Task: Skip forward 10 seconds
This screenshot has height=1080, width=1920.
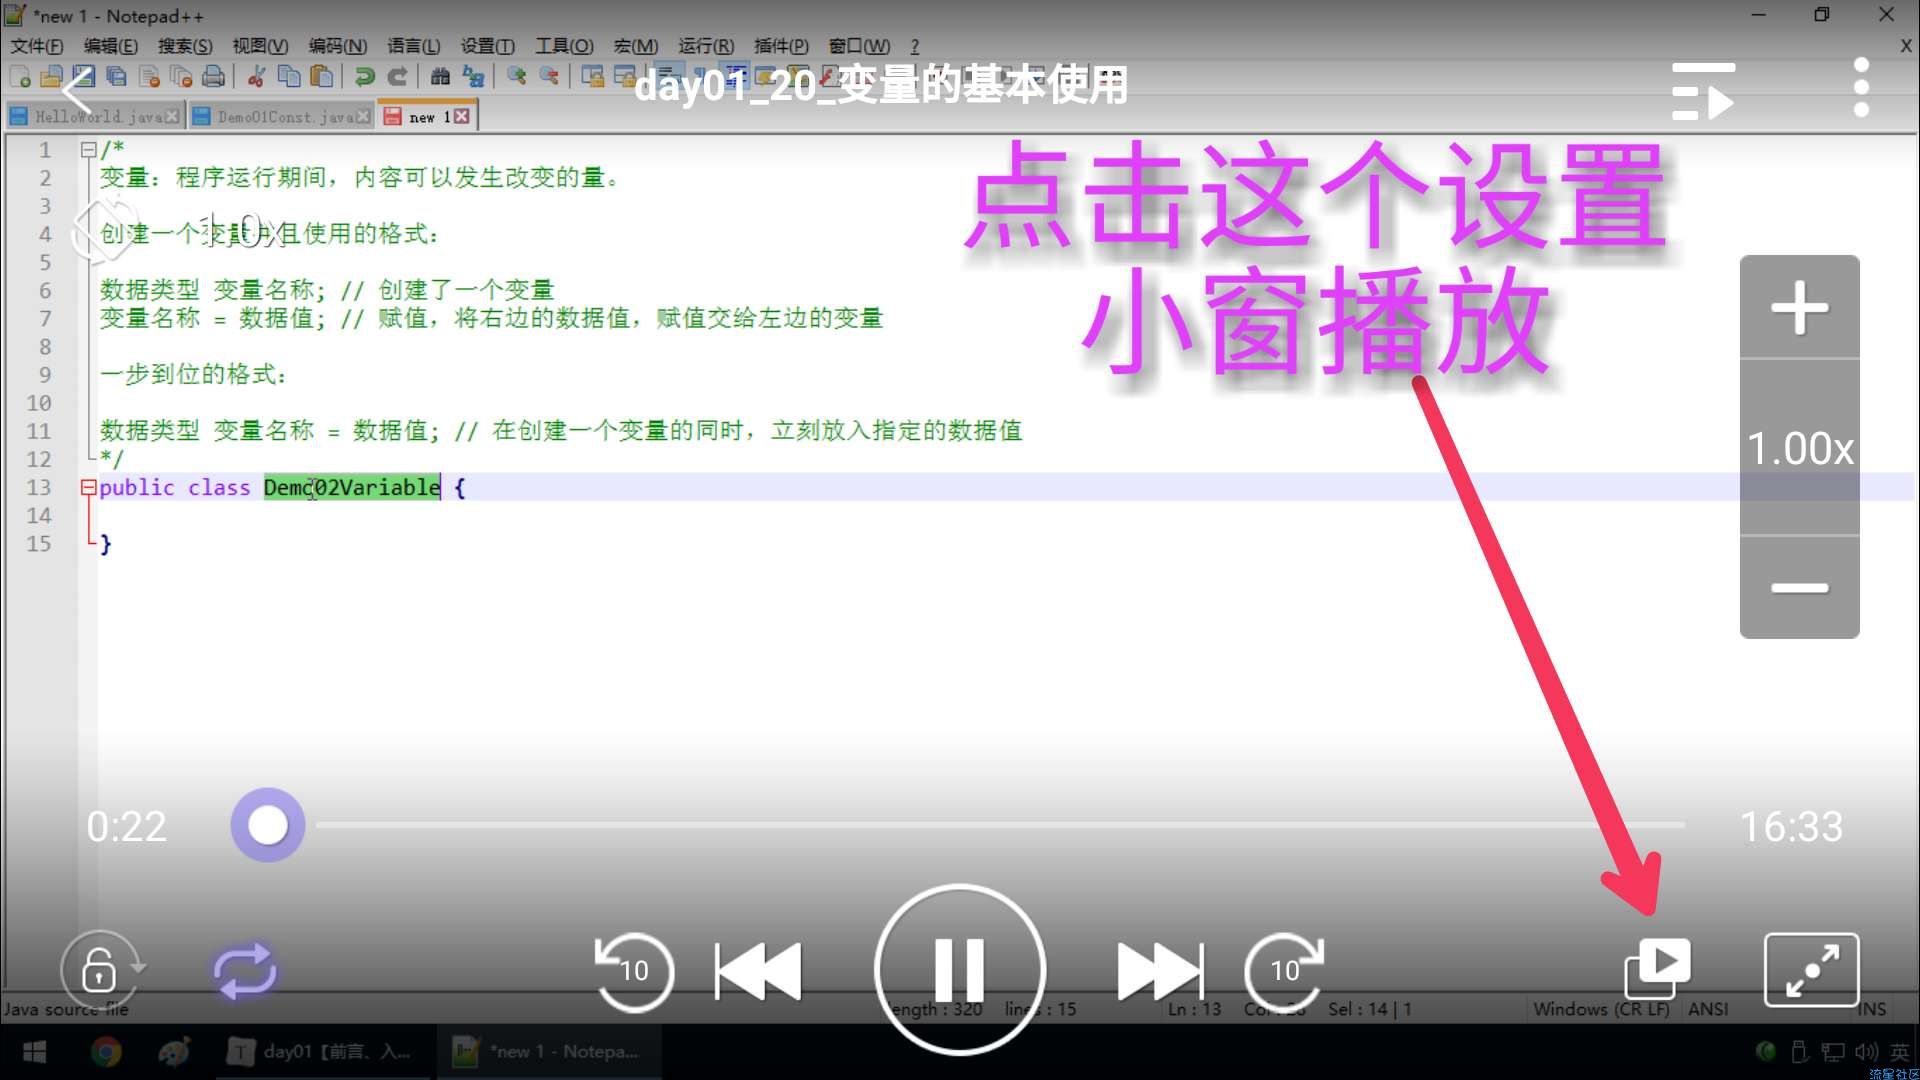Action: (x=1285, y=970)
